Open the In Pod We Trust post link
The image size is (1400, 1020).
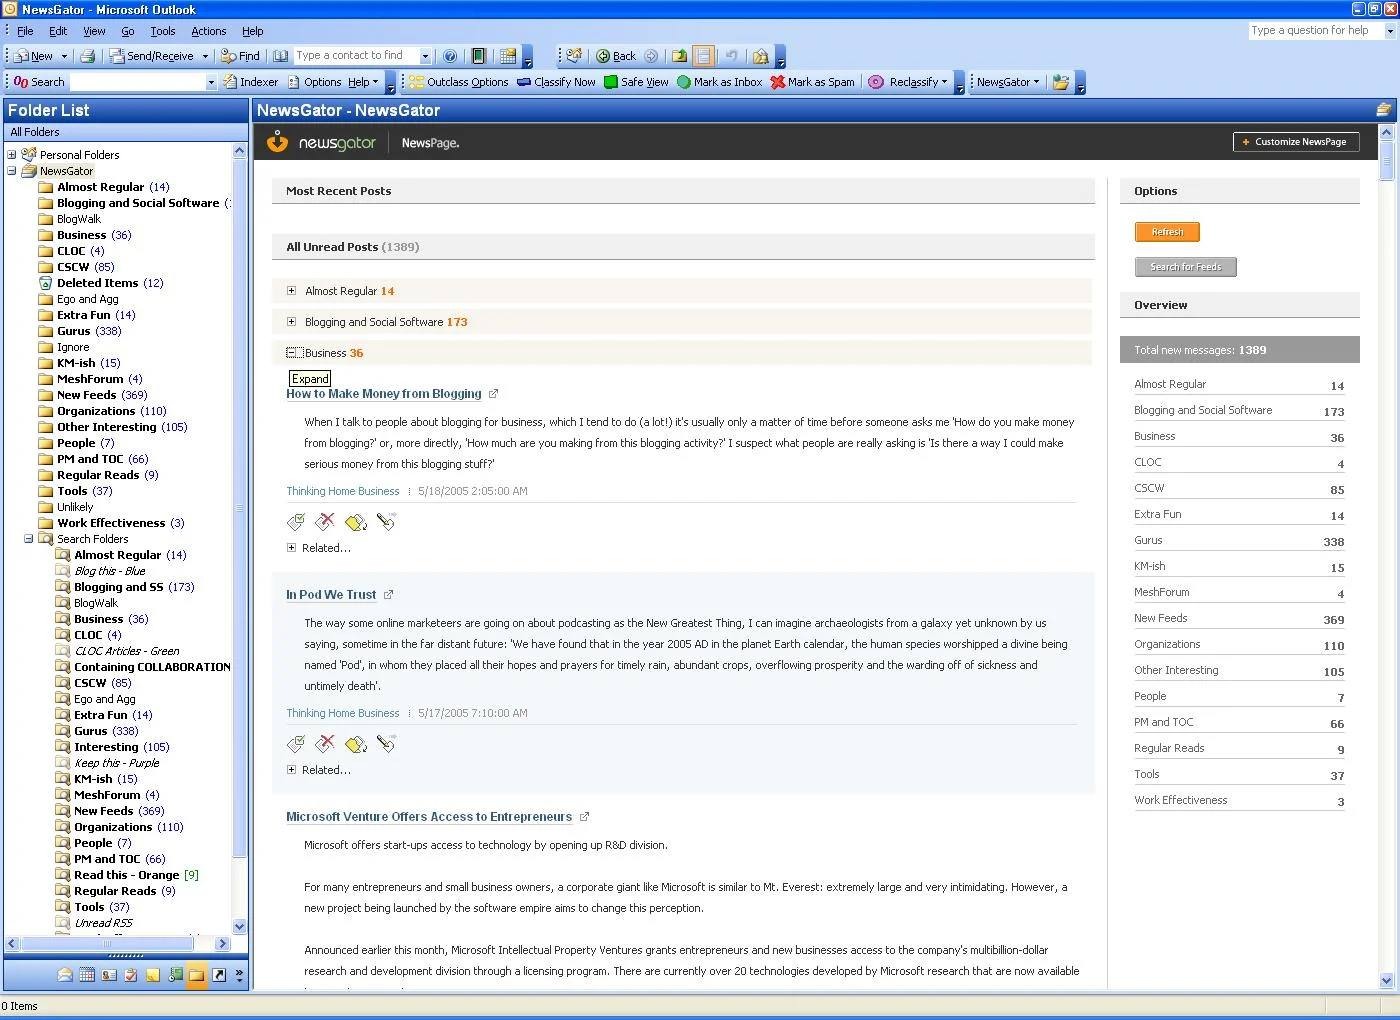[331, 595]
